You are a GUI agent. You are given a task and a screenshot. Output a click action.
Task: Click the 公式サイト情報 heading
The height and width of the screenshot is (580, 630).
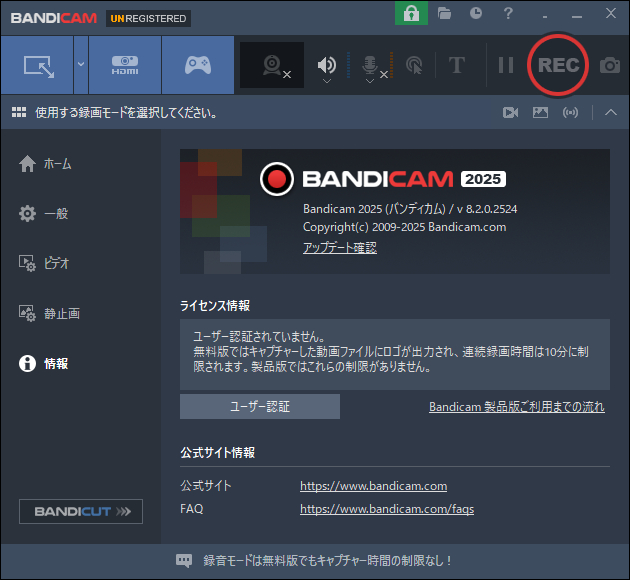point(217,453)
